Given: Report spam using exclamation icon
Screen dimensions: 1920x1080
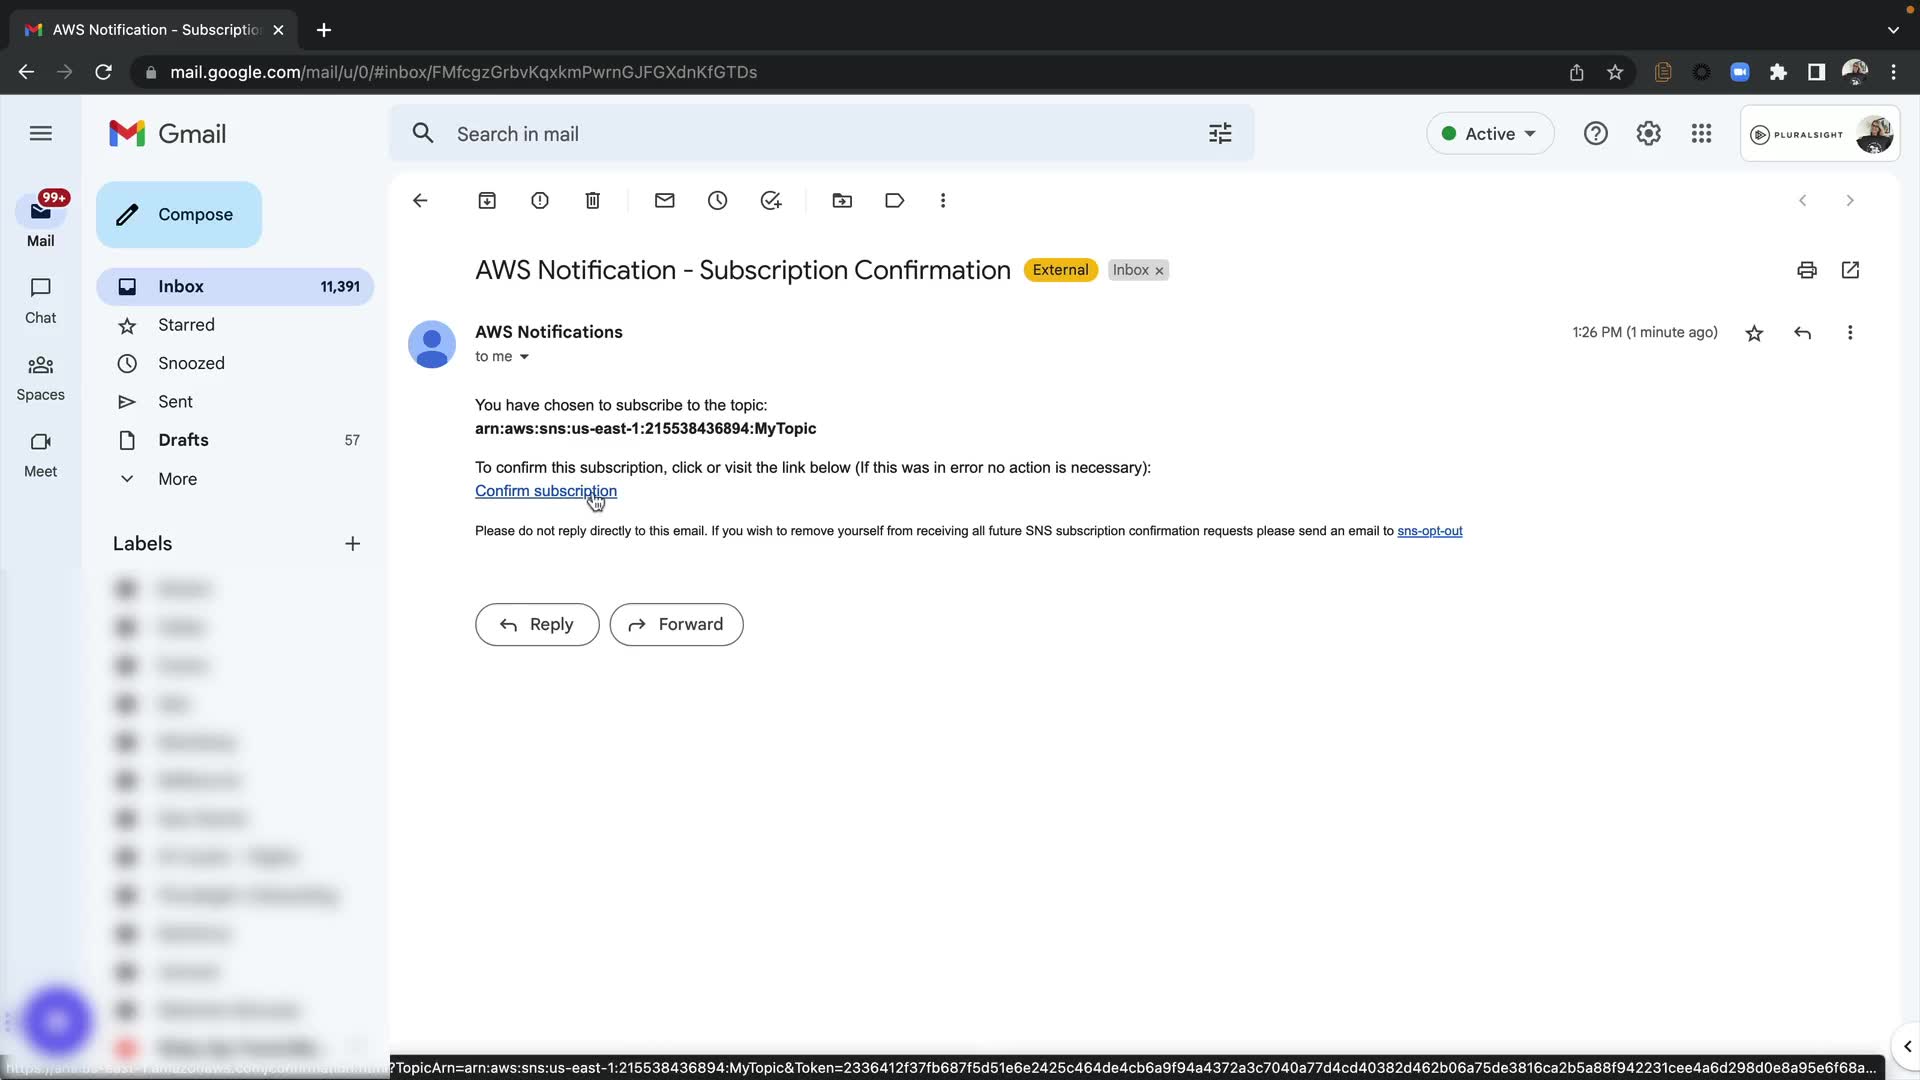Looking at the screenshot, I should coord(540,201).
